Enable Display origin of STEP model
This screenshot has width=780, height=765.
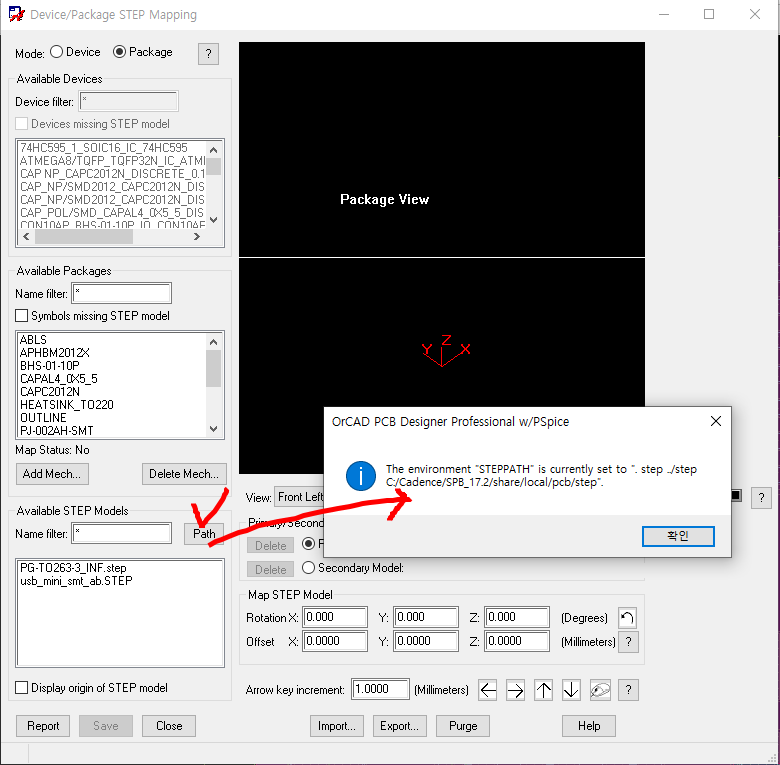click(21, 688)
